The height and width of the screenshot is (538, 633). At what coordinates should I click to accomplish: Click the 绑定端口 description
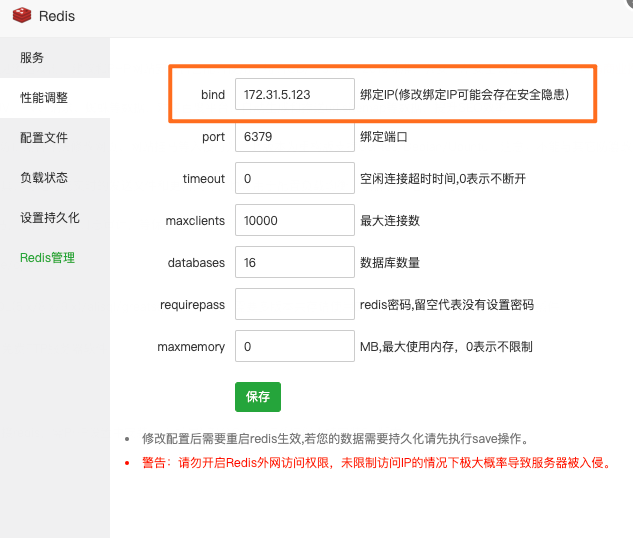coord(384,136)
